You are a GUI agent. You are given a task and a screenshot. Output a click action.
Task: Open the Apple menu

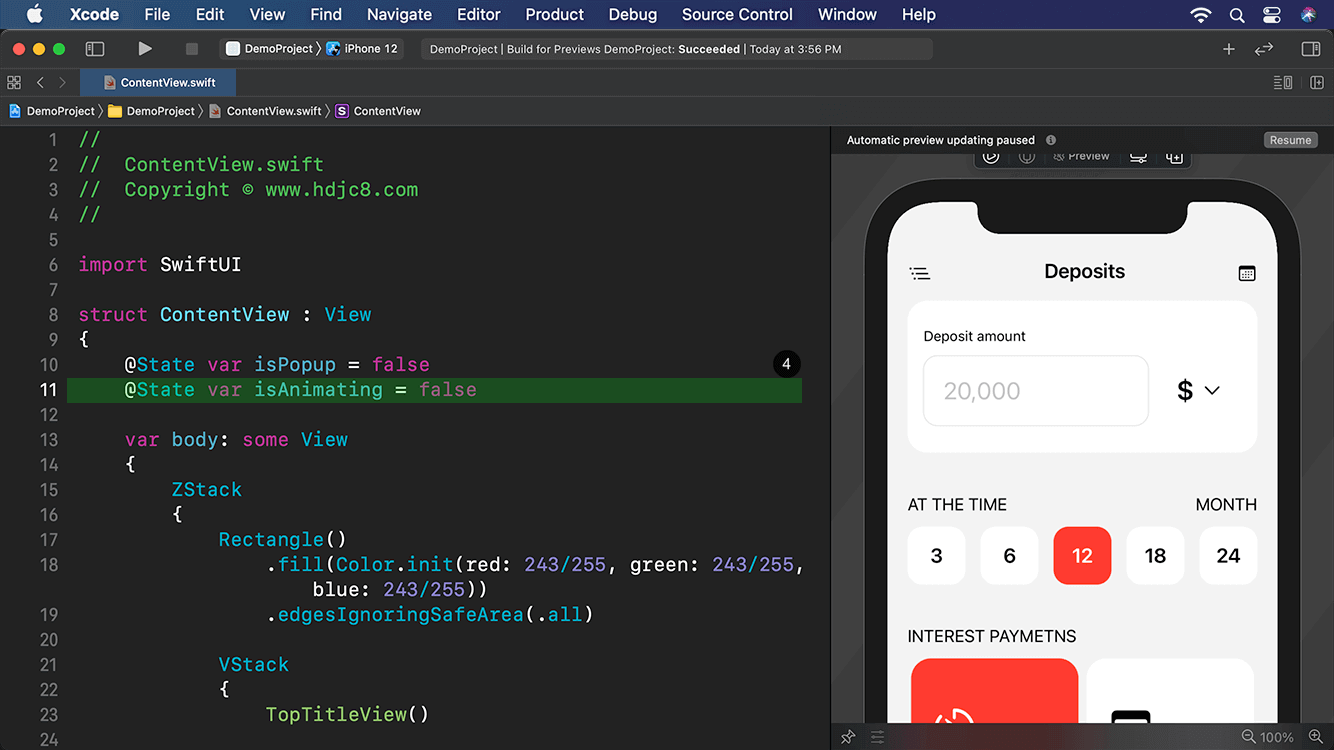coord(34,14)
